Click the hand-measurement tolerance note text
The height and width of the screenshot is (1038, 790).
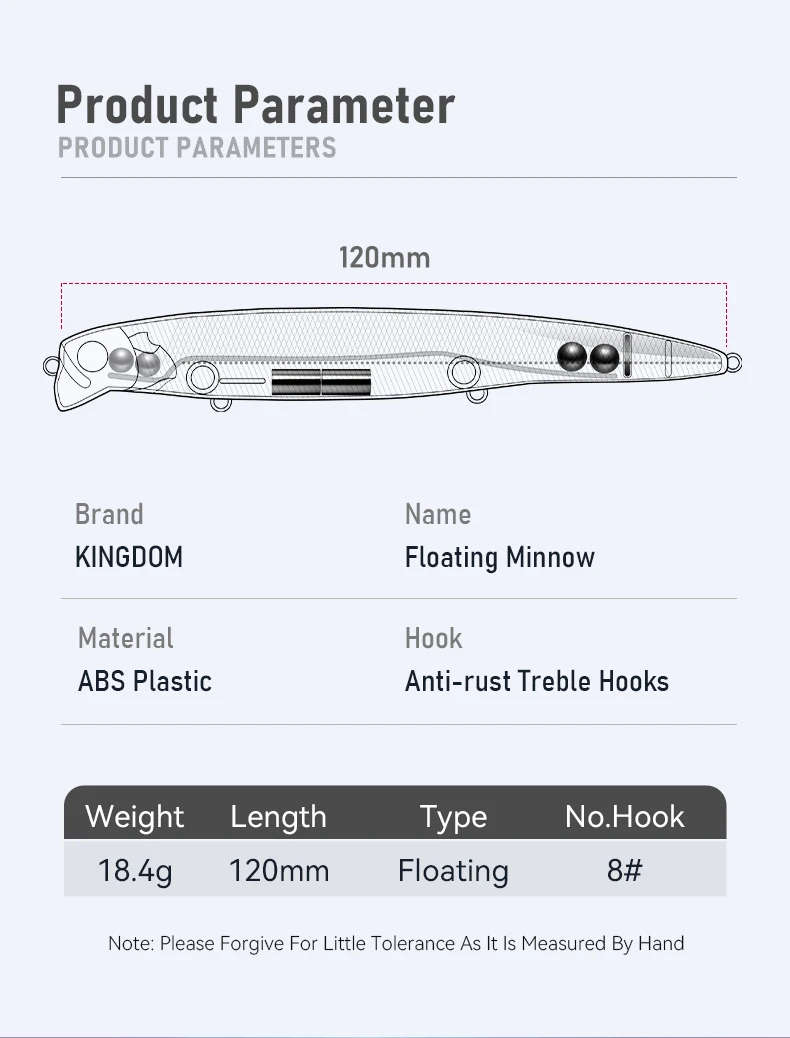[396, 943]
